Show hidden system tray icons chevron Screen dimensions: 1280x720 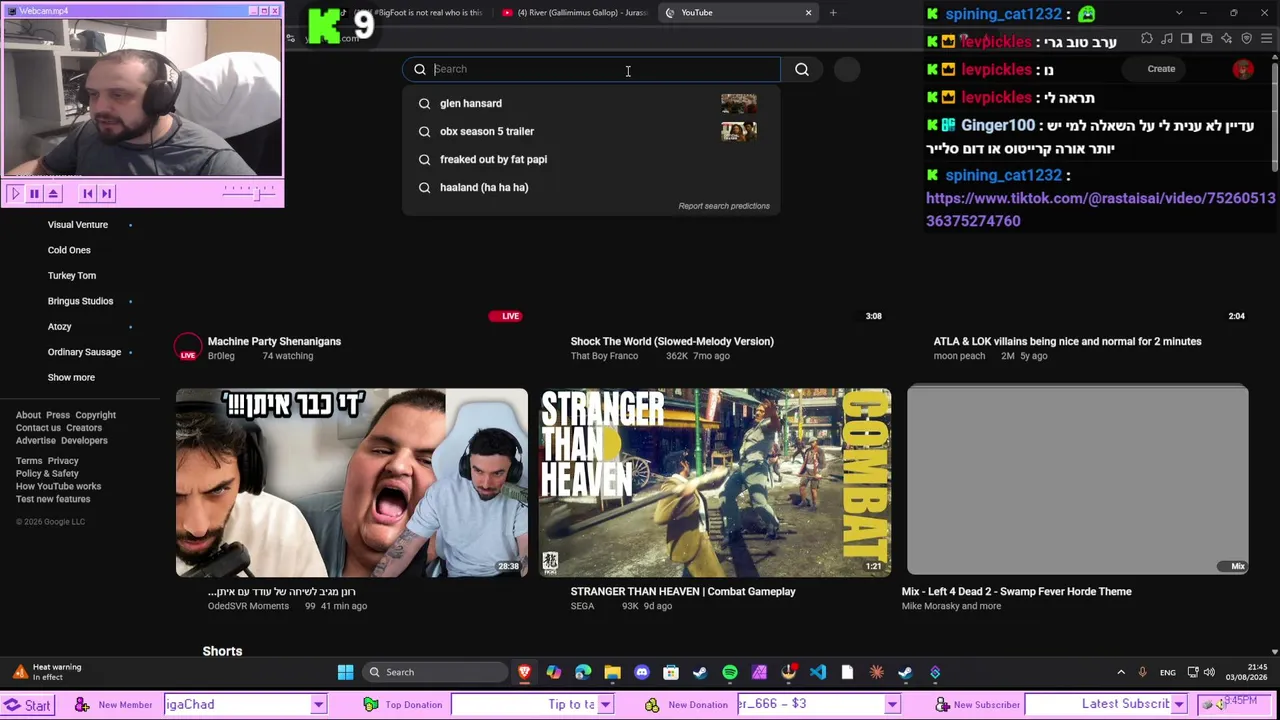[x=1121, y=672]
